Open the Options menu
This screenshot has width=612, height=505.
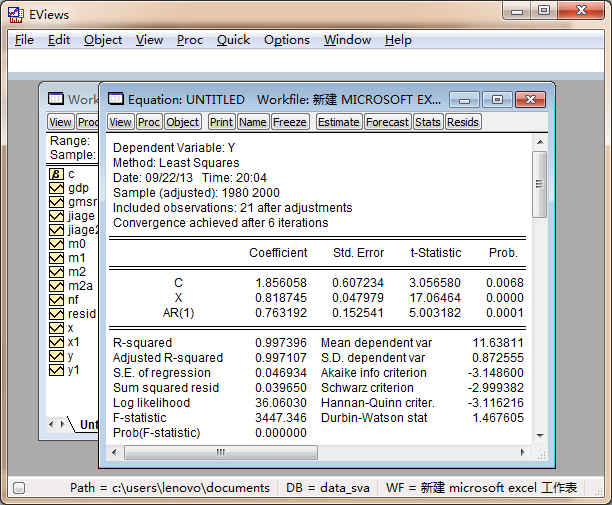pyautogui.click(x=286, y=40)
